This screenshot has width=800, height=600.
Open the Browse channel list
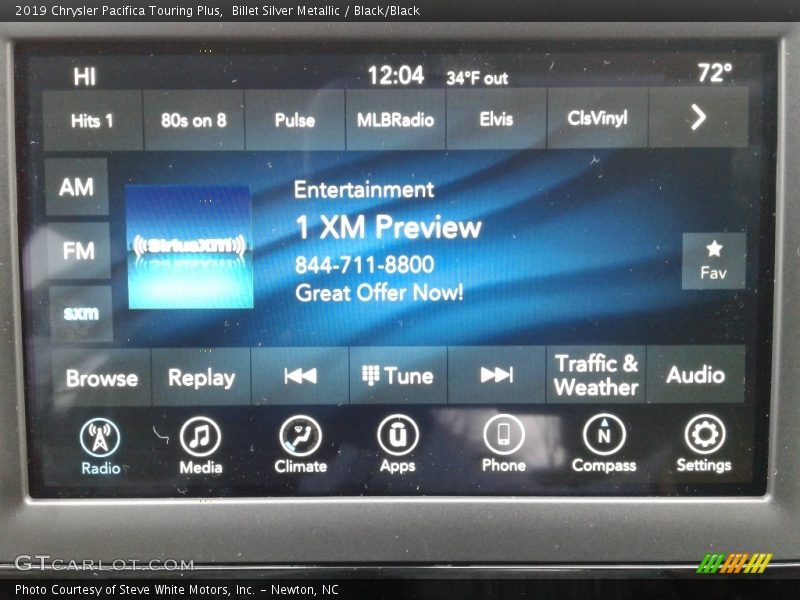pos(102,378)
